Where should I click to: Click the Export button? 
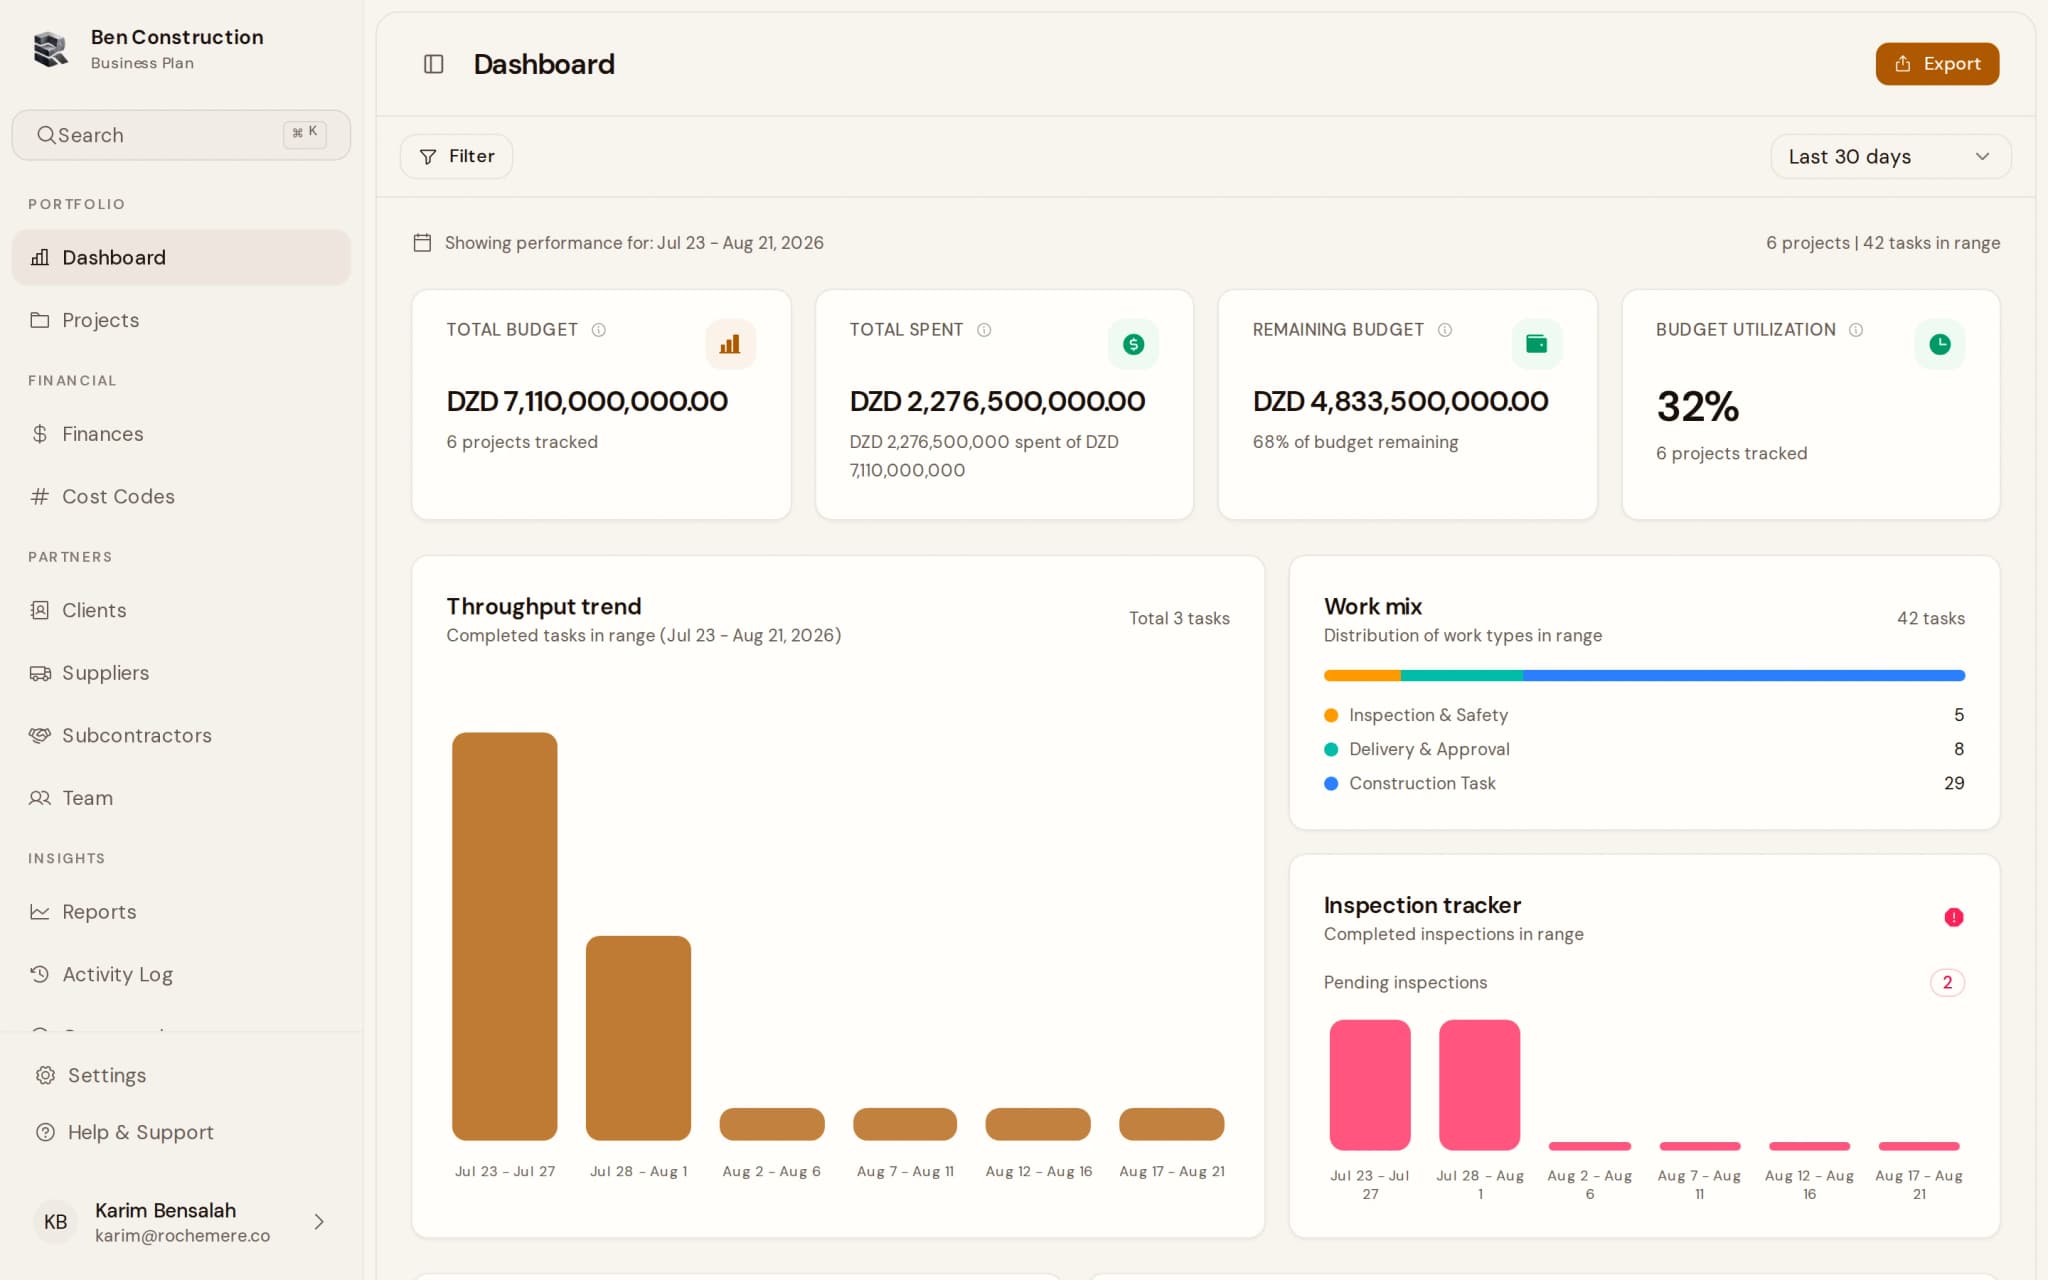pyautogui.click(x=1937, y=64)
